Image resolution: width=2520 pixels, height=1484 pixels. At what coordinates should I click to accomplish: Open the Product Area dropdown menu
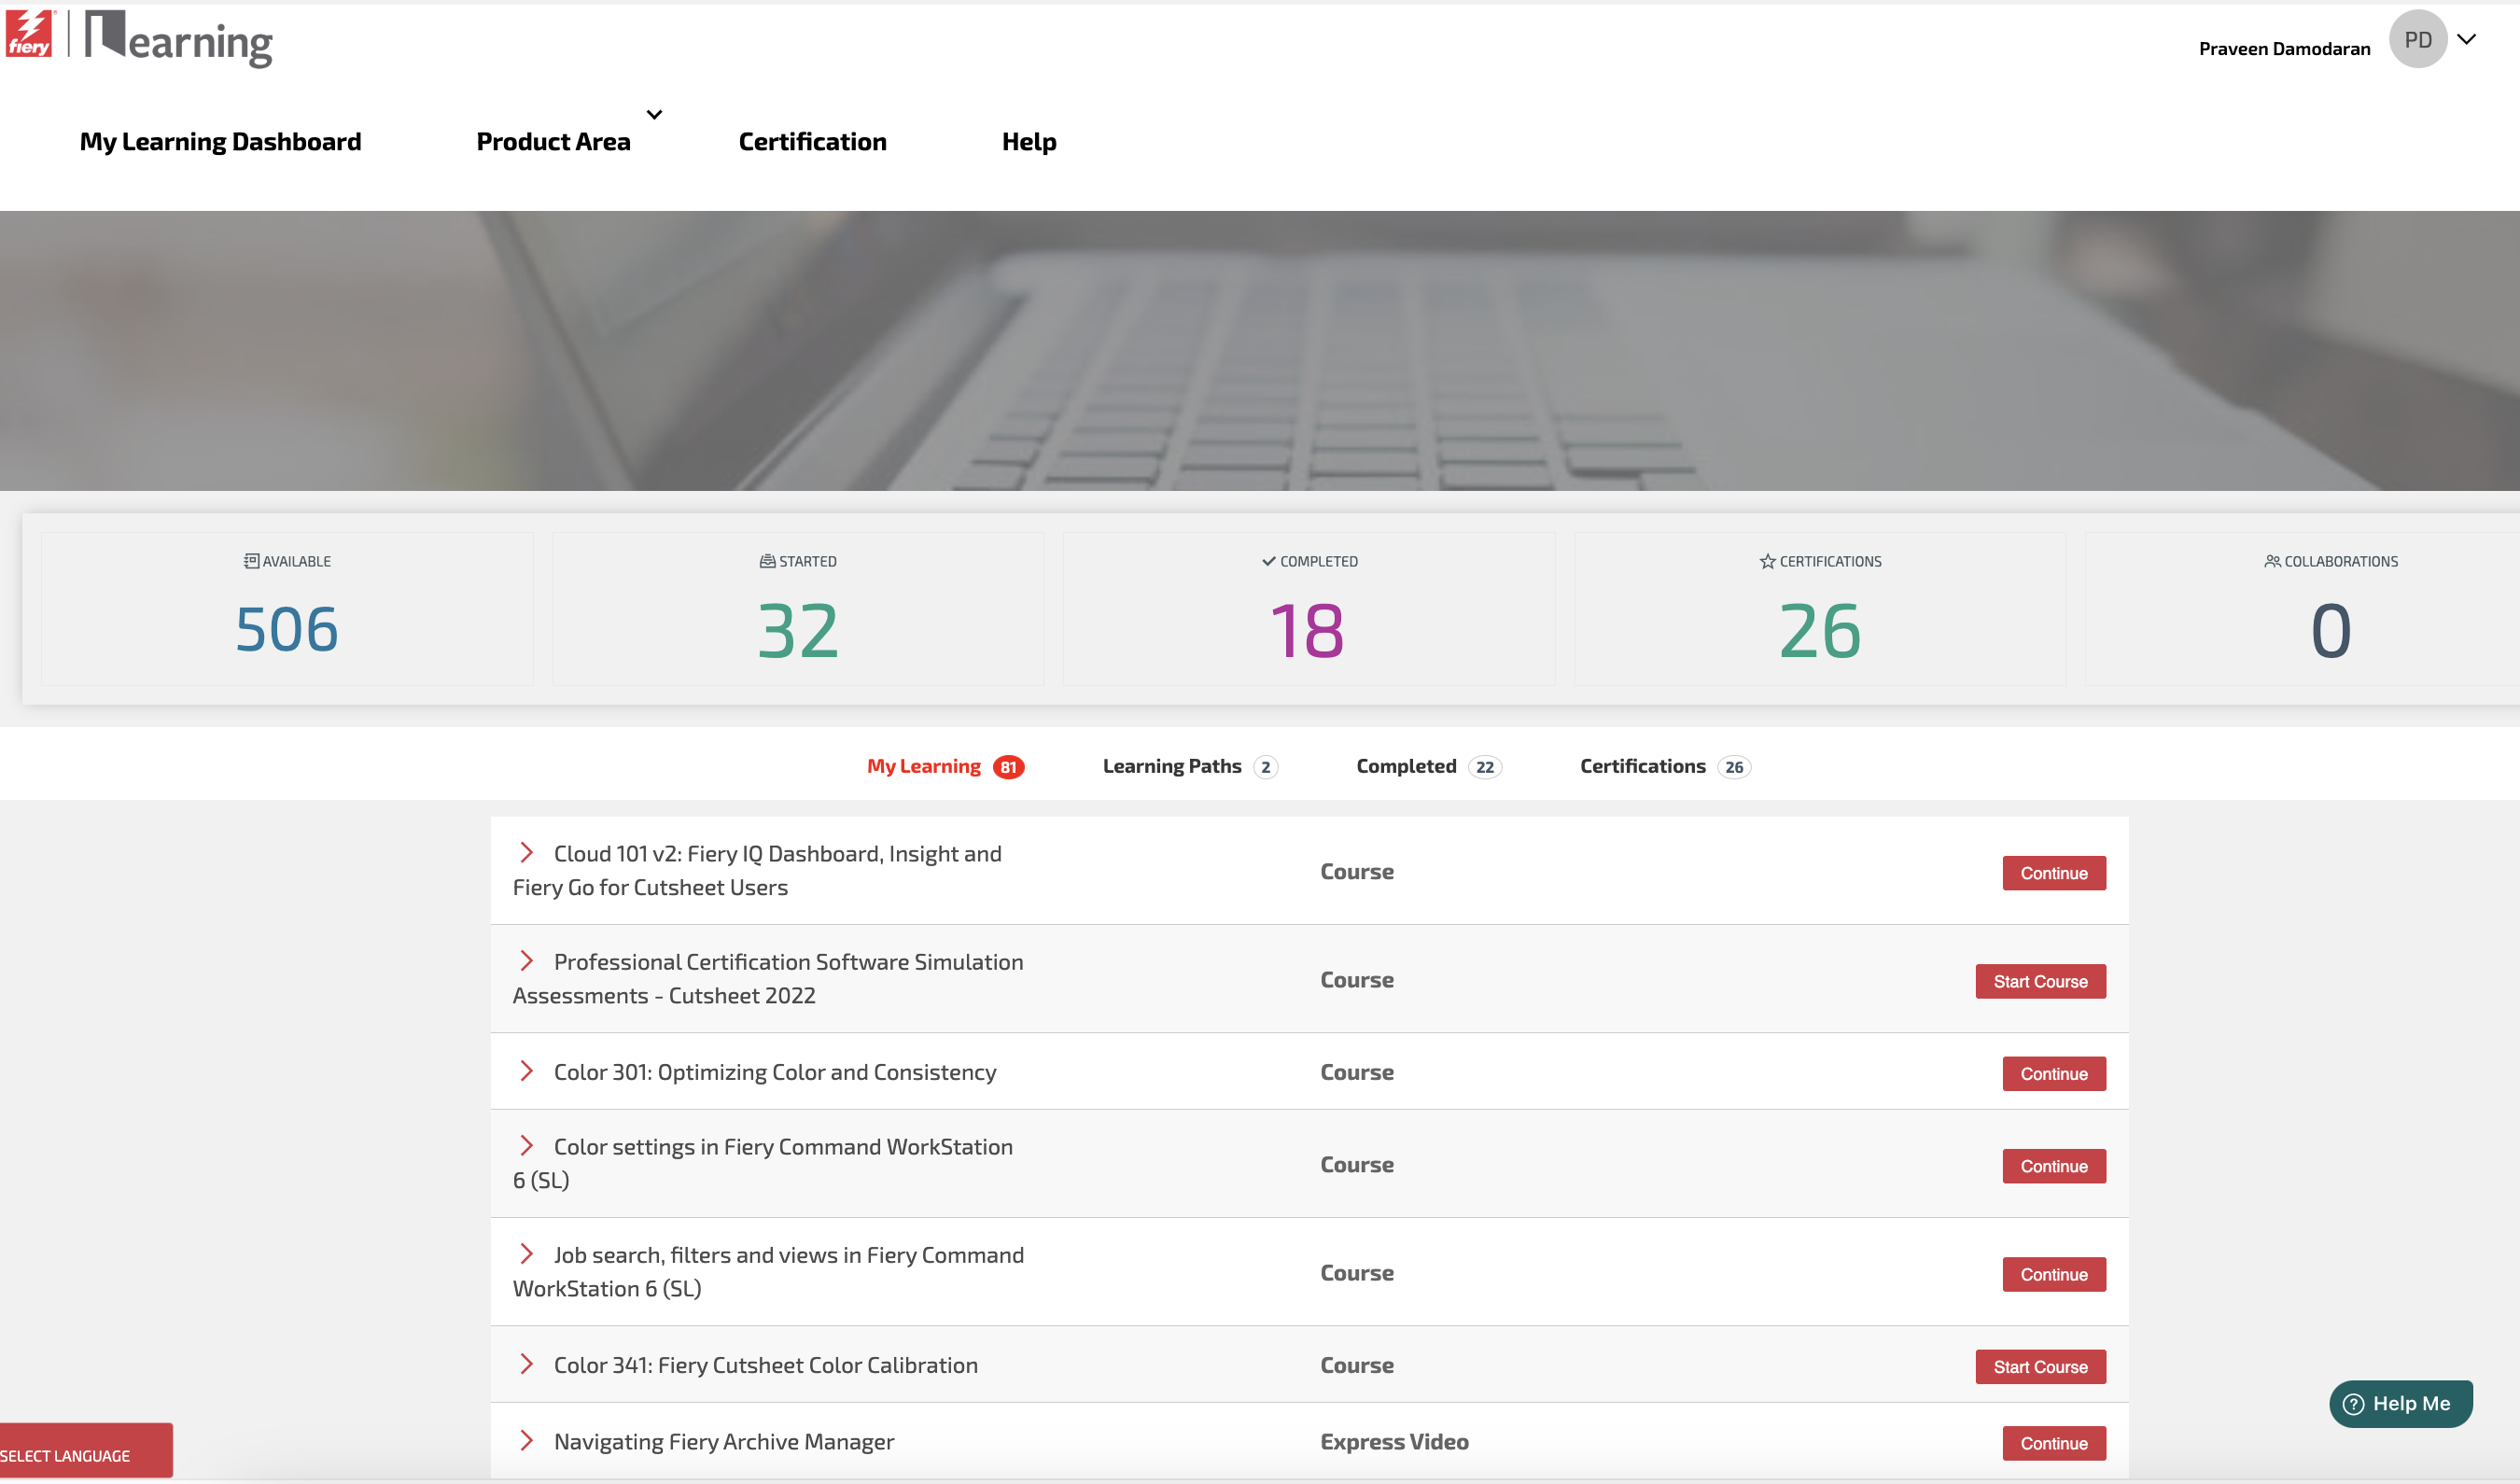click(554, 141)
